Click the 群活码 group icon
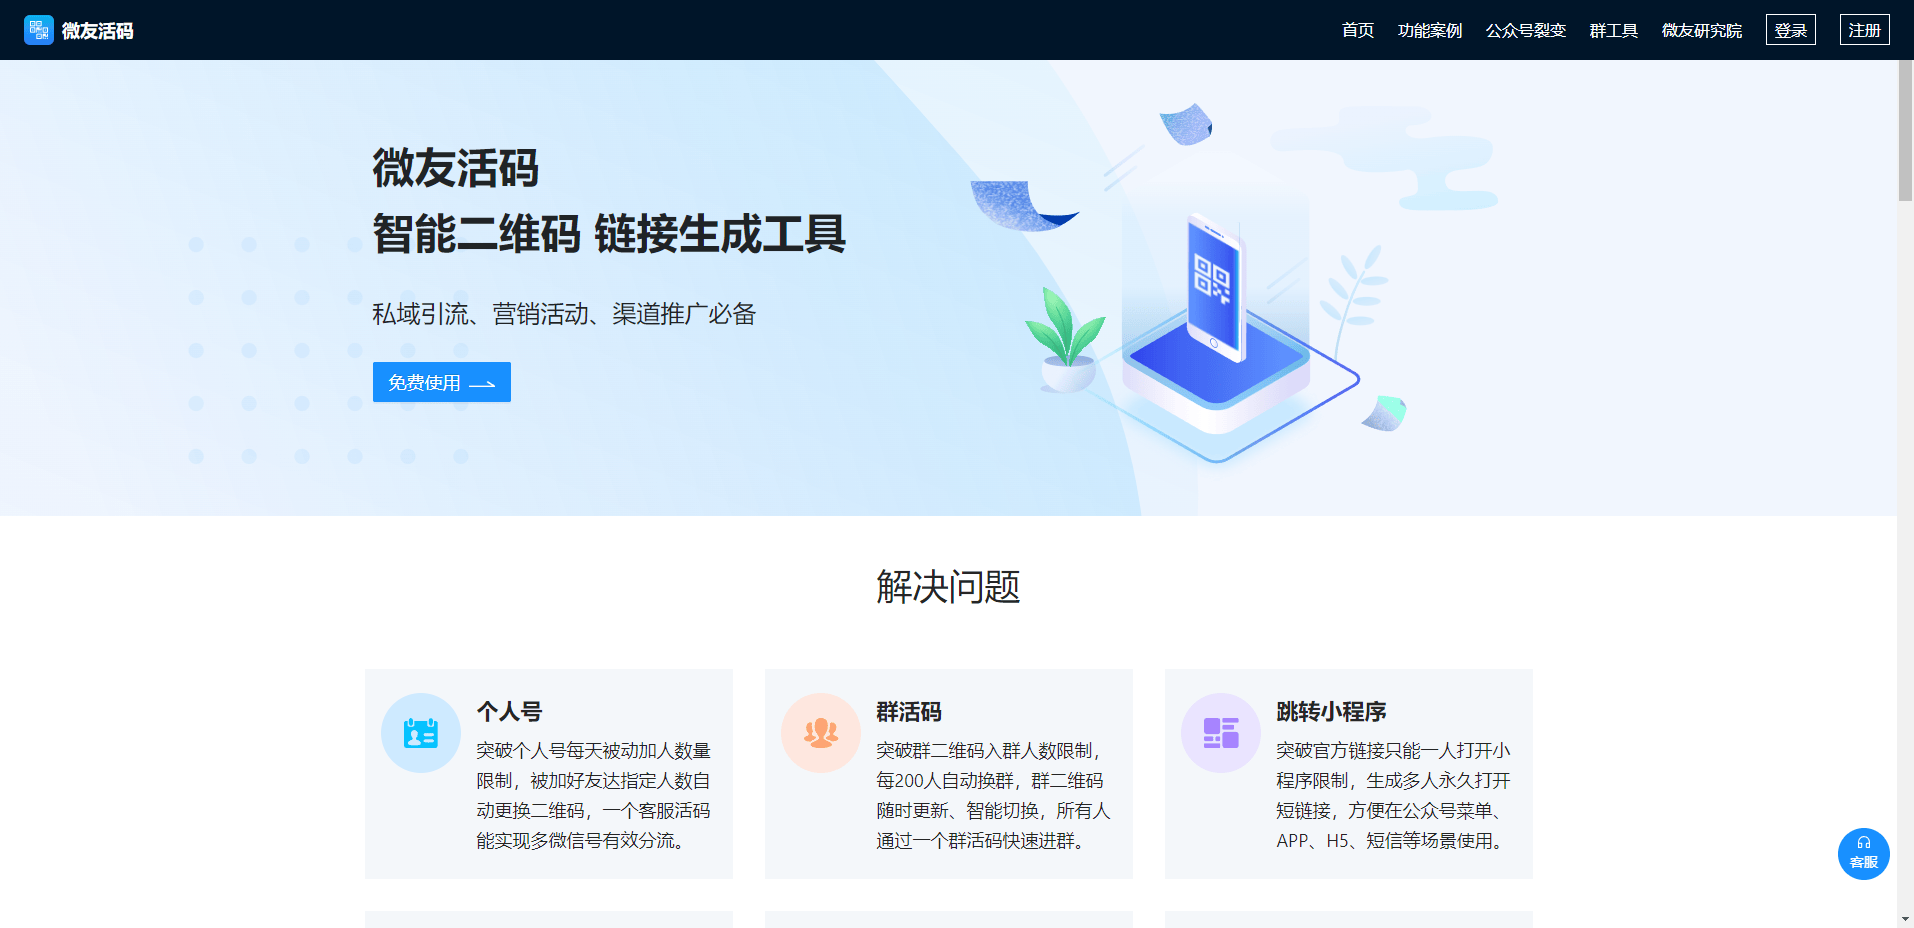This screenshot has height=928, width=1914. (x=820, y=732)
